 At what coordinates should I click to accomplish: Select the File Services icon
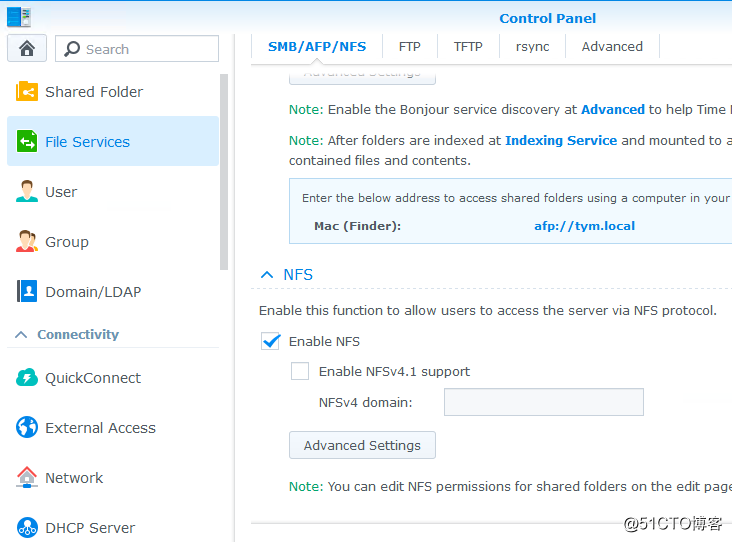[27, 141]
